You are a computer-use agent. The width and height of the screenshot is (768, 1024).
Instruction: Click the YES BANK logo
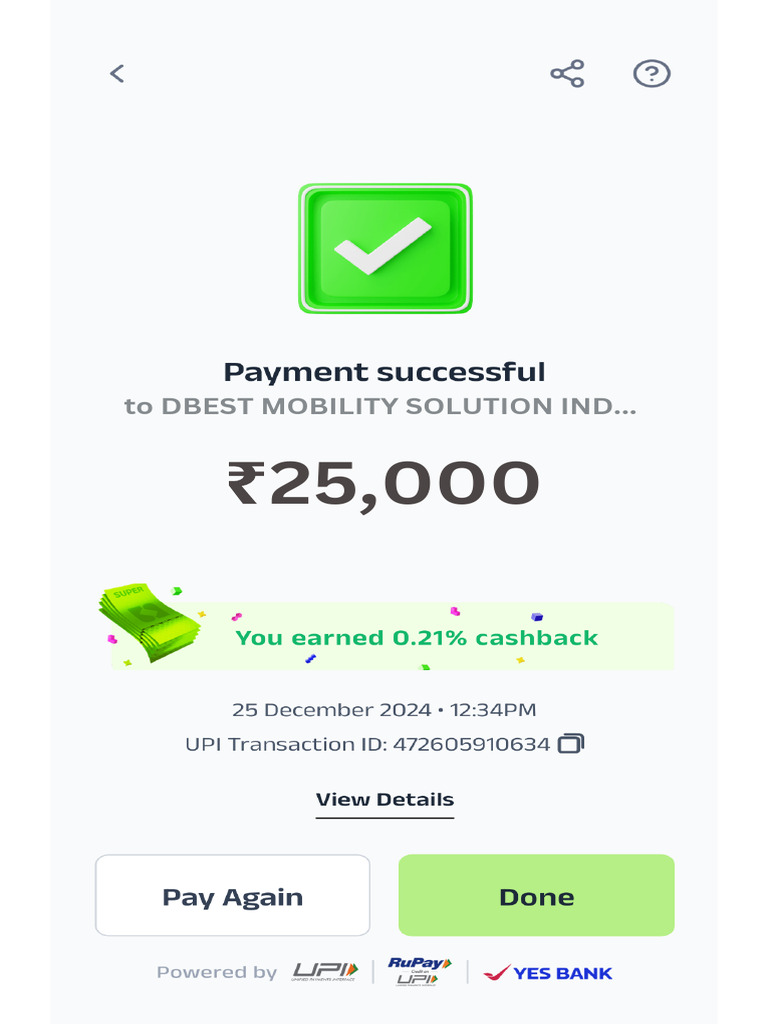(548, 972)
